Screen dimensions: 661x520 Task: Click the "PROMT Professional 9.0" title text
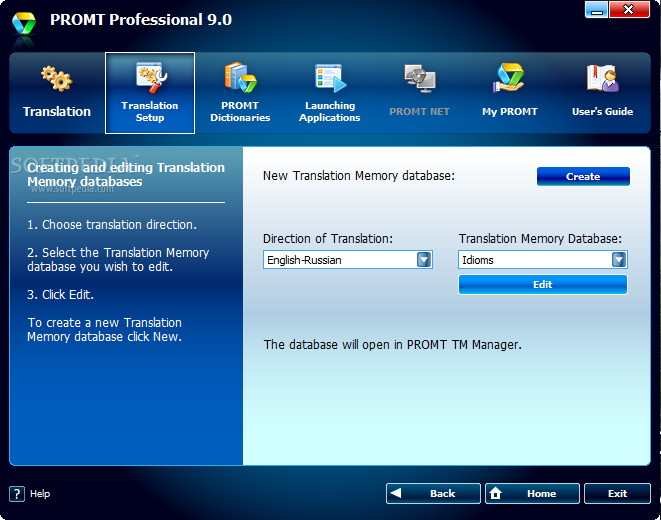pos(141,20)
